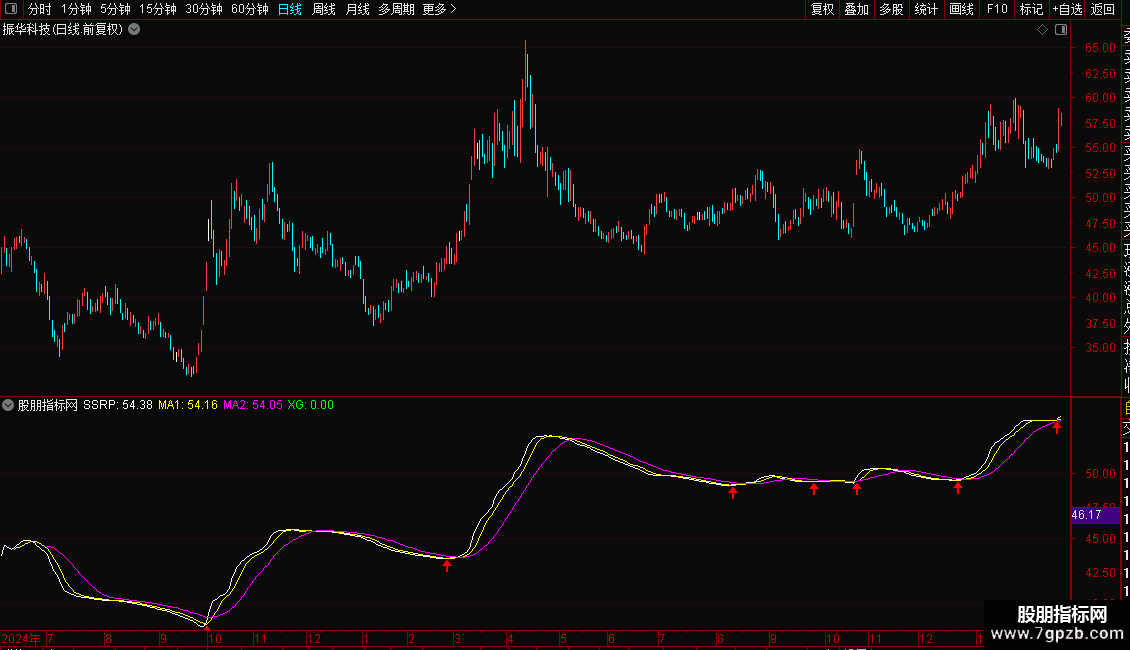
Task: Click the 标记 mark button
Action: pyautogui.click(x=1031, y=9)
